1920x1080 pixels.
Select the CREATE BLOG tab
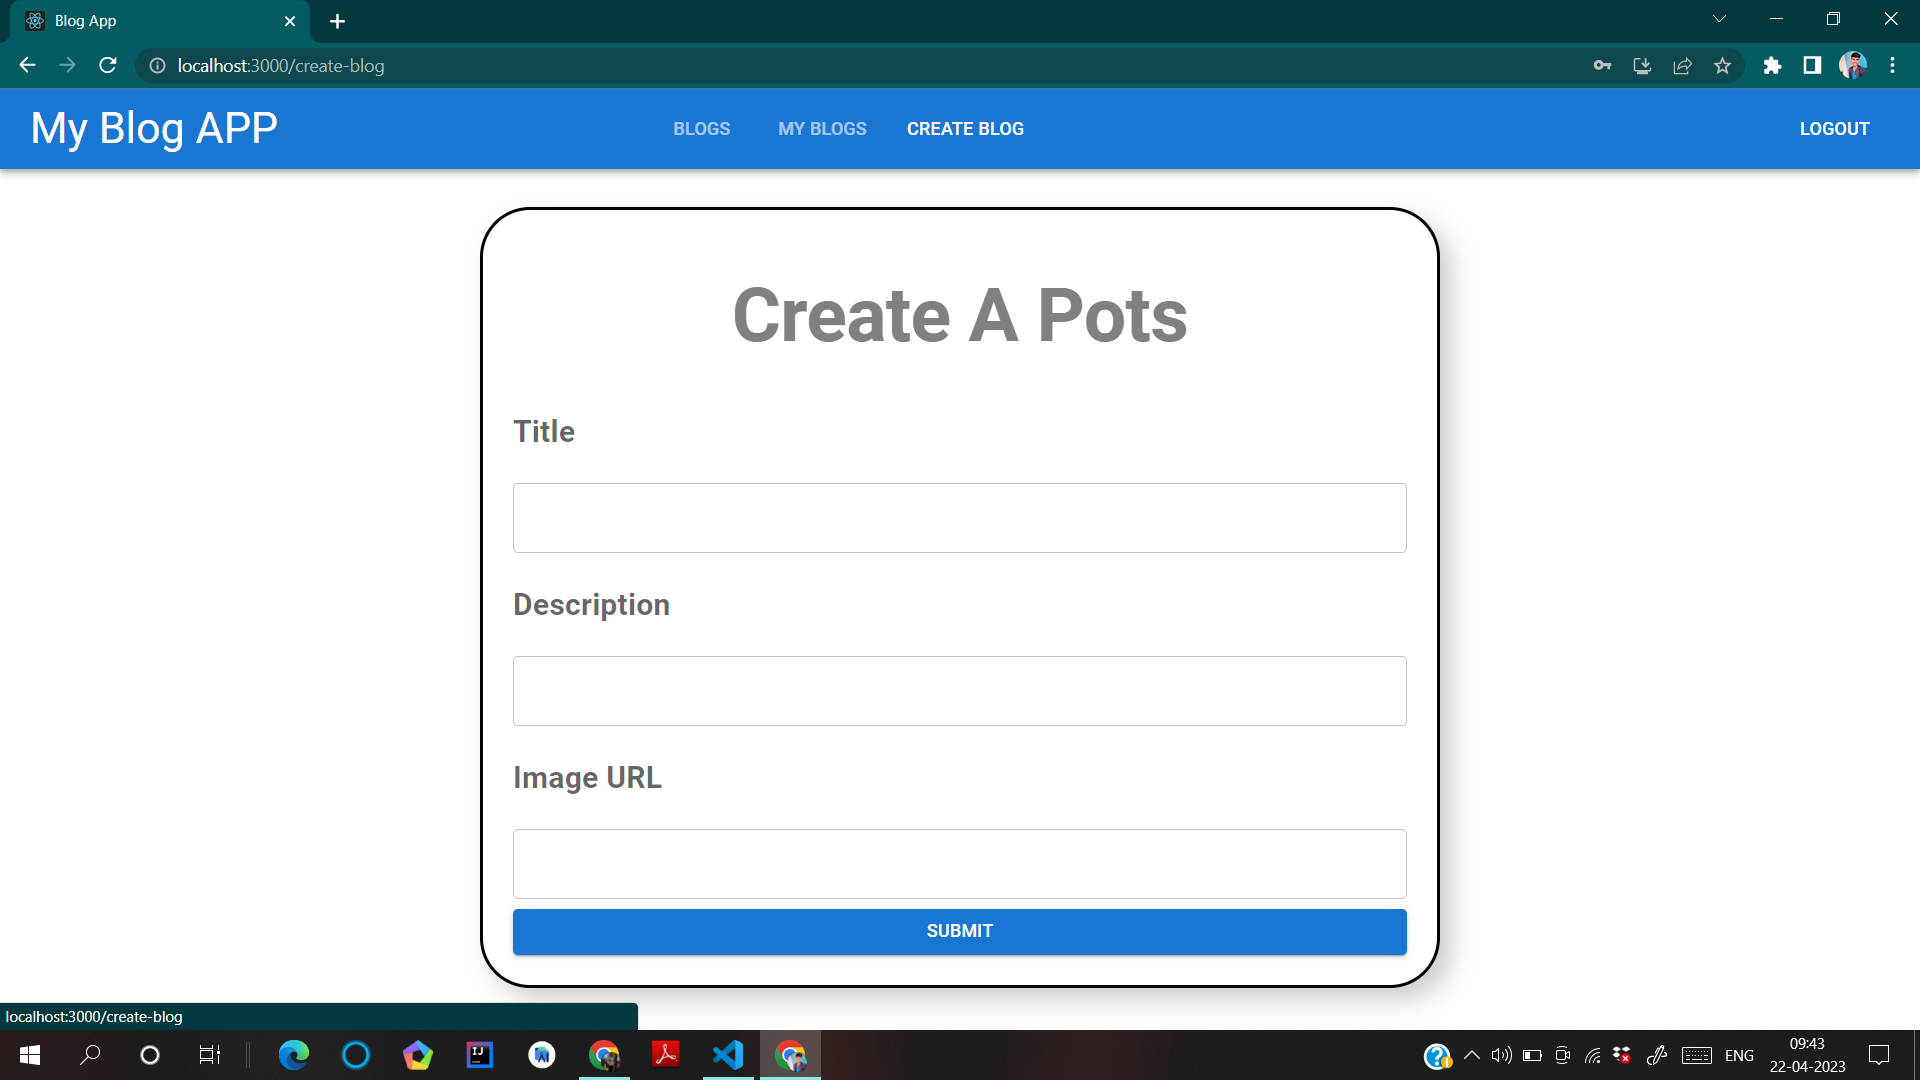point(965,129)
